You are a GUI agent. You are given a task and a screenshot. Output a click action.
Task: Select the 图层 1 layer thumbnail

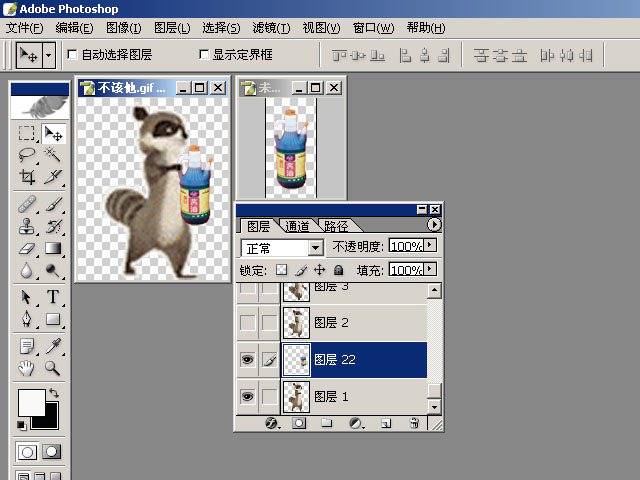296,396
